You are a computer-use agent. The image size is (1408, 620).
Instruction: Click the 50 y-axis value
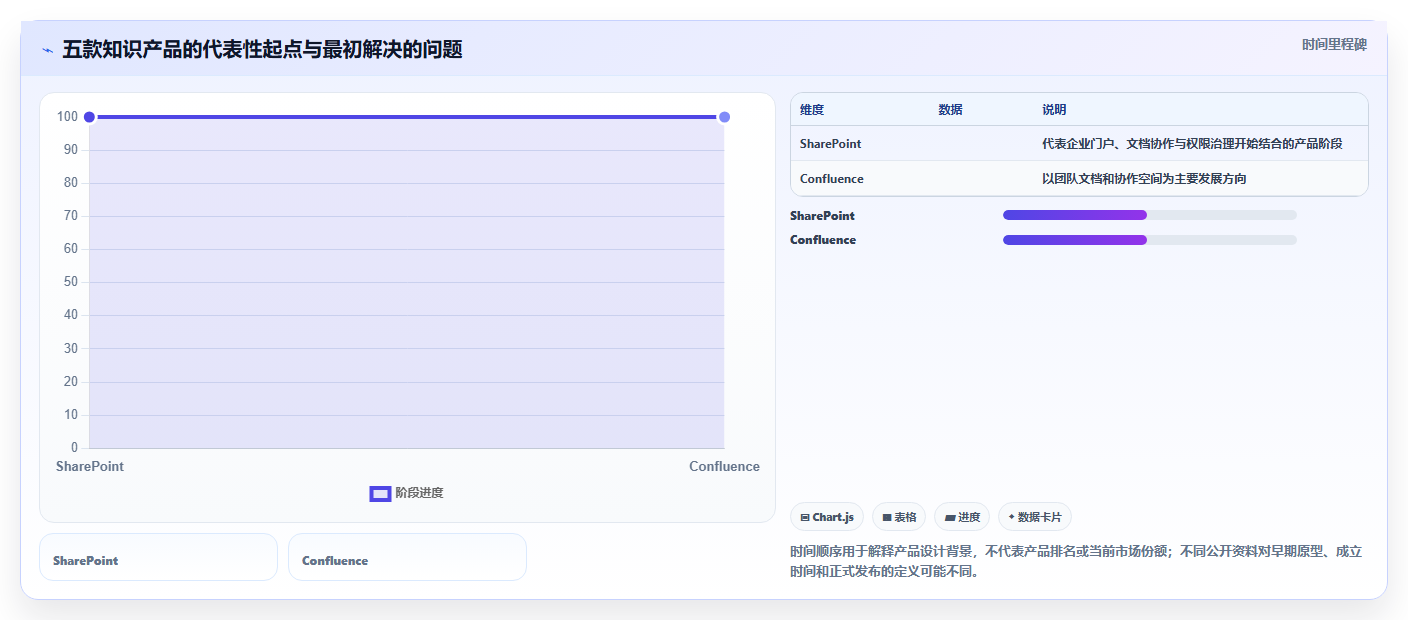click(71, 282)
